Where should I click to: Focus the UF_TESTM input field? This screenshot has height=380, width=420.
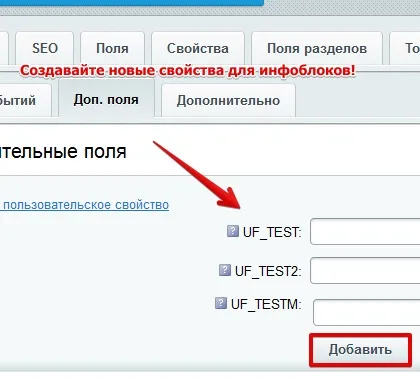(367, 312)
